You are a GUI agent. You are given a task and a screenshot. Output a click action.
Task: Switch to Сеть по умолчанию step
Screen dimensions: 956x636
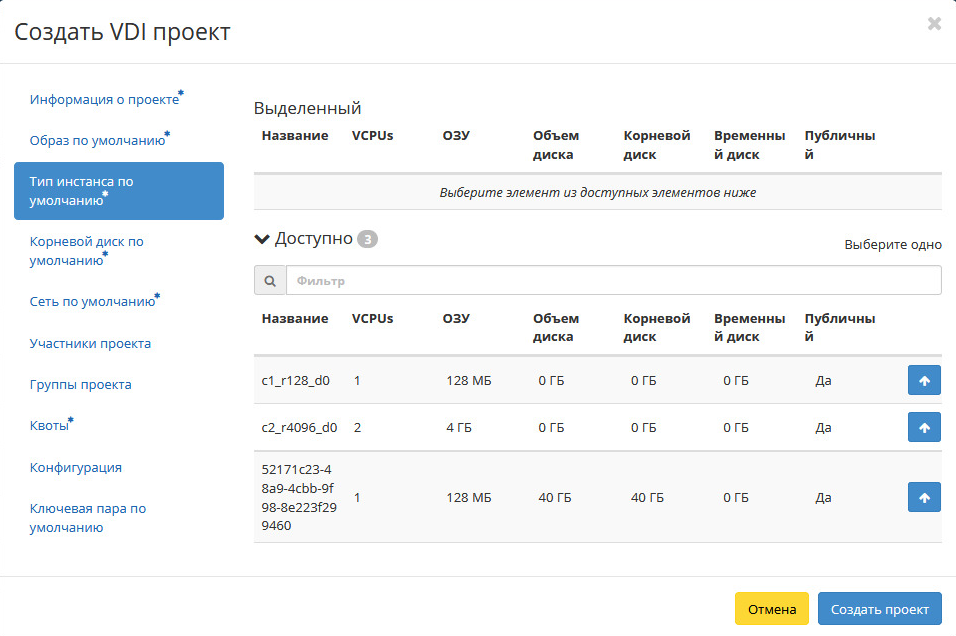click(92, 301)
